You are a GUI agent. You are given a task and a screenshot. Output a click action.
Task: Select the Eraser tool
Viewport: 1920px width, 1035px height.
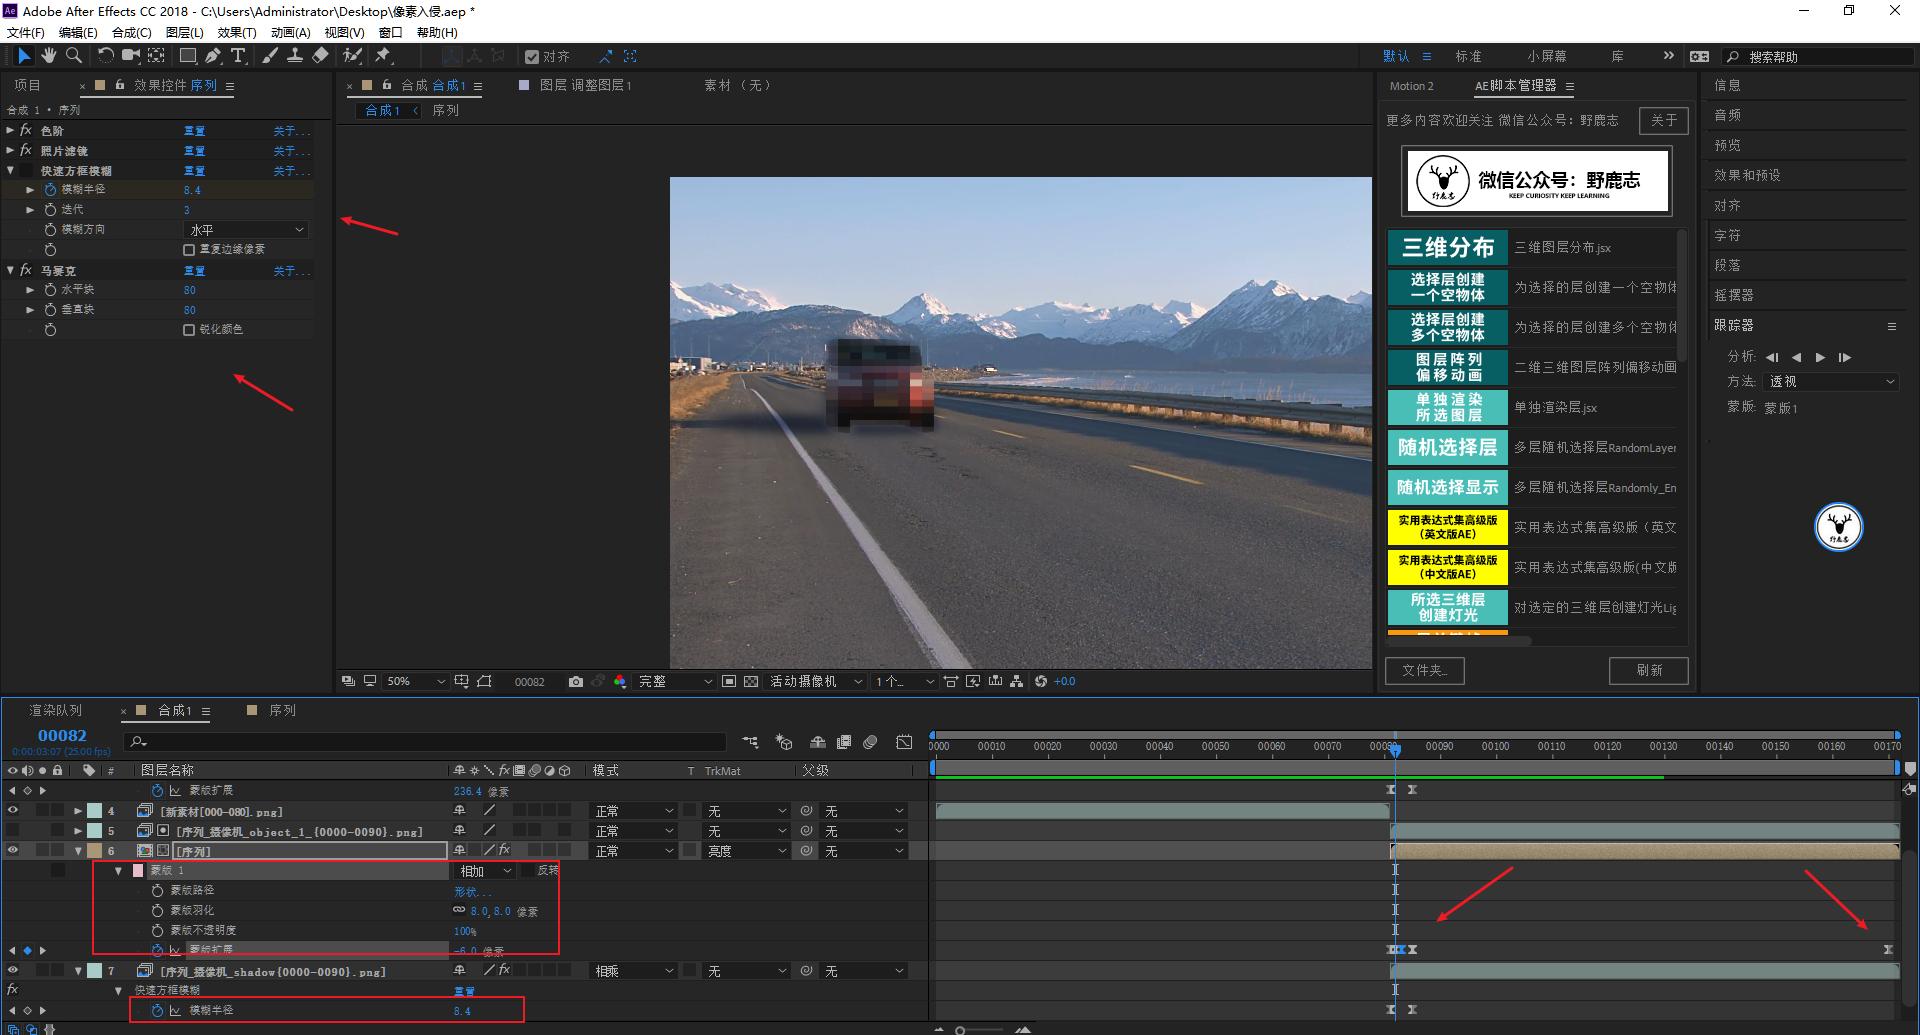point(320,56)
